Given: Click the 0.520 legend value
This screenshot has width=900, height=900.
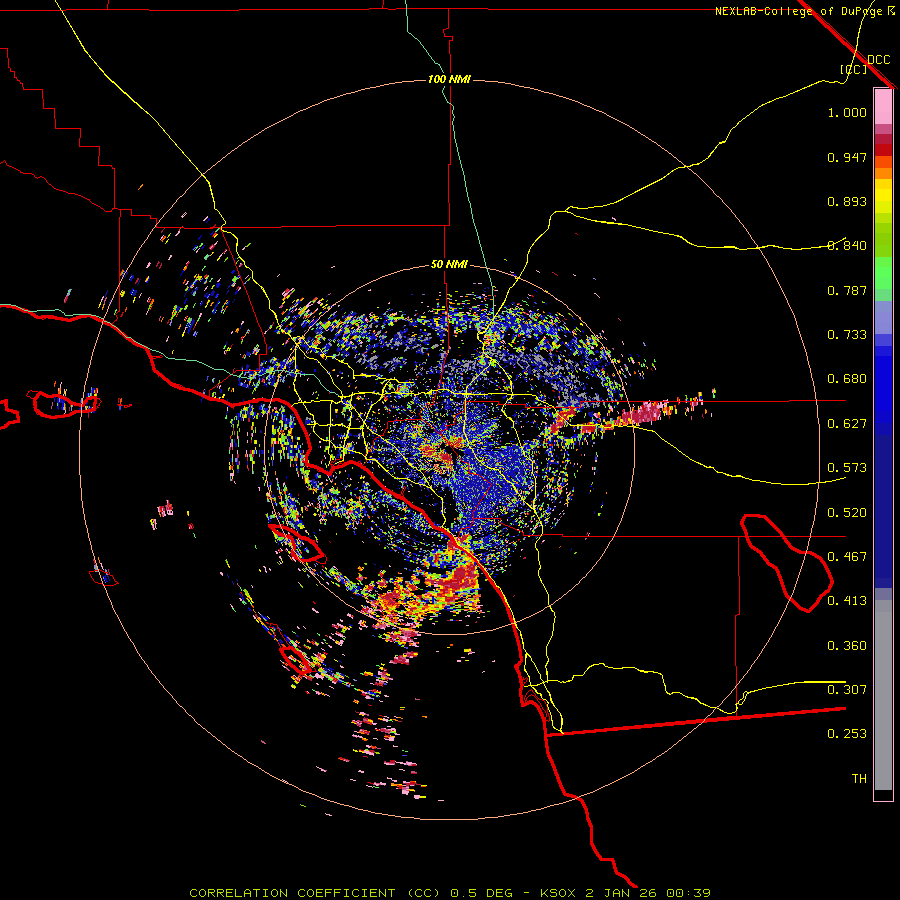Looking at the screenshot, I should pos(847,513).
